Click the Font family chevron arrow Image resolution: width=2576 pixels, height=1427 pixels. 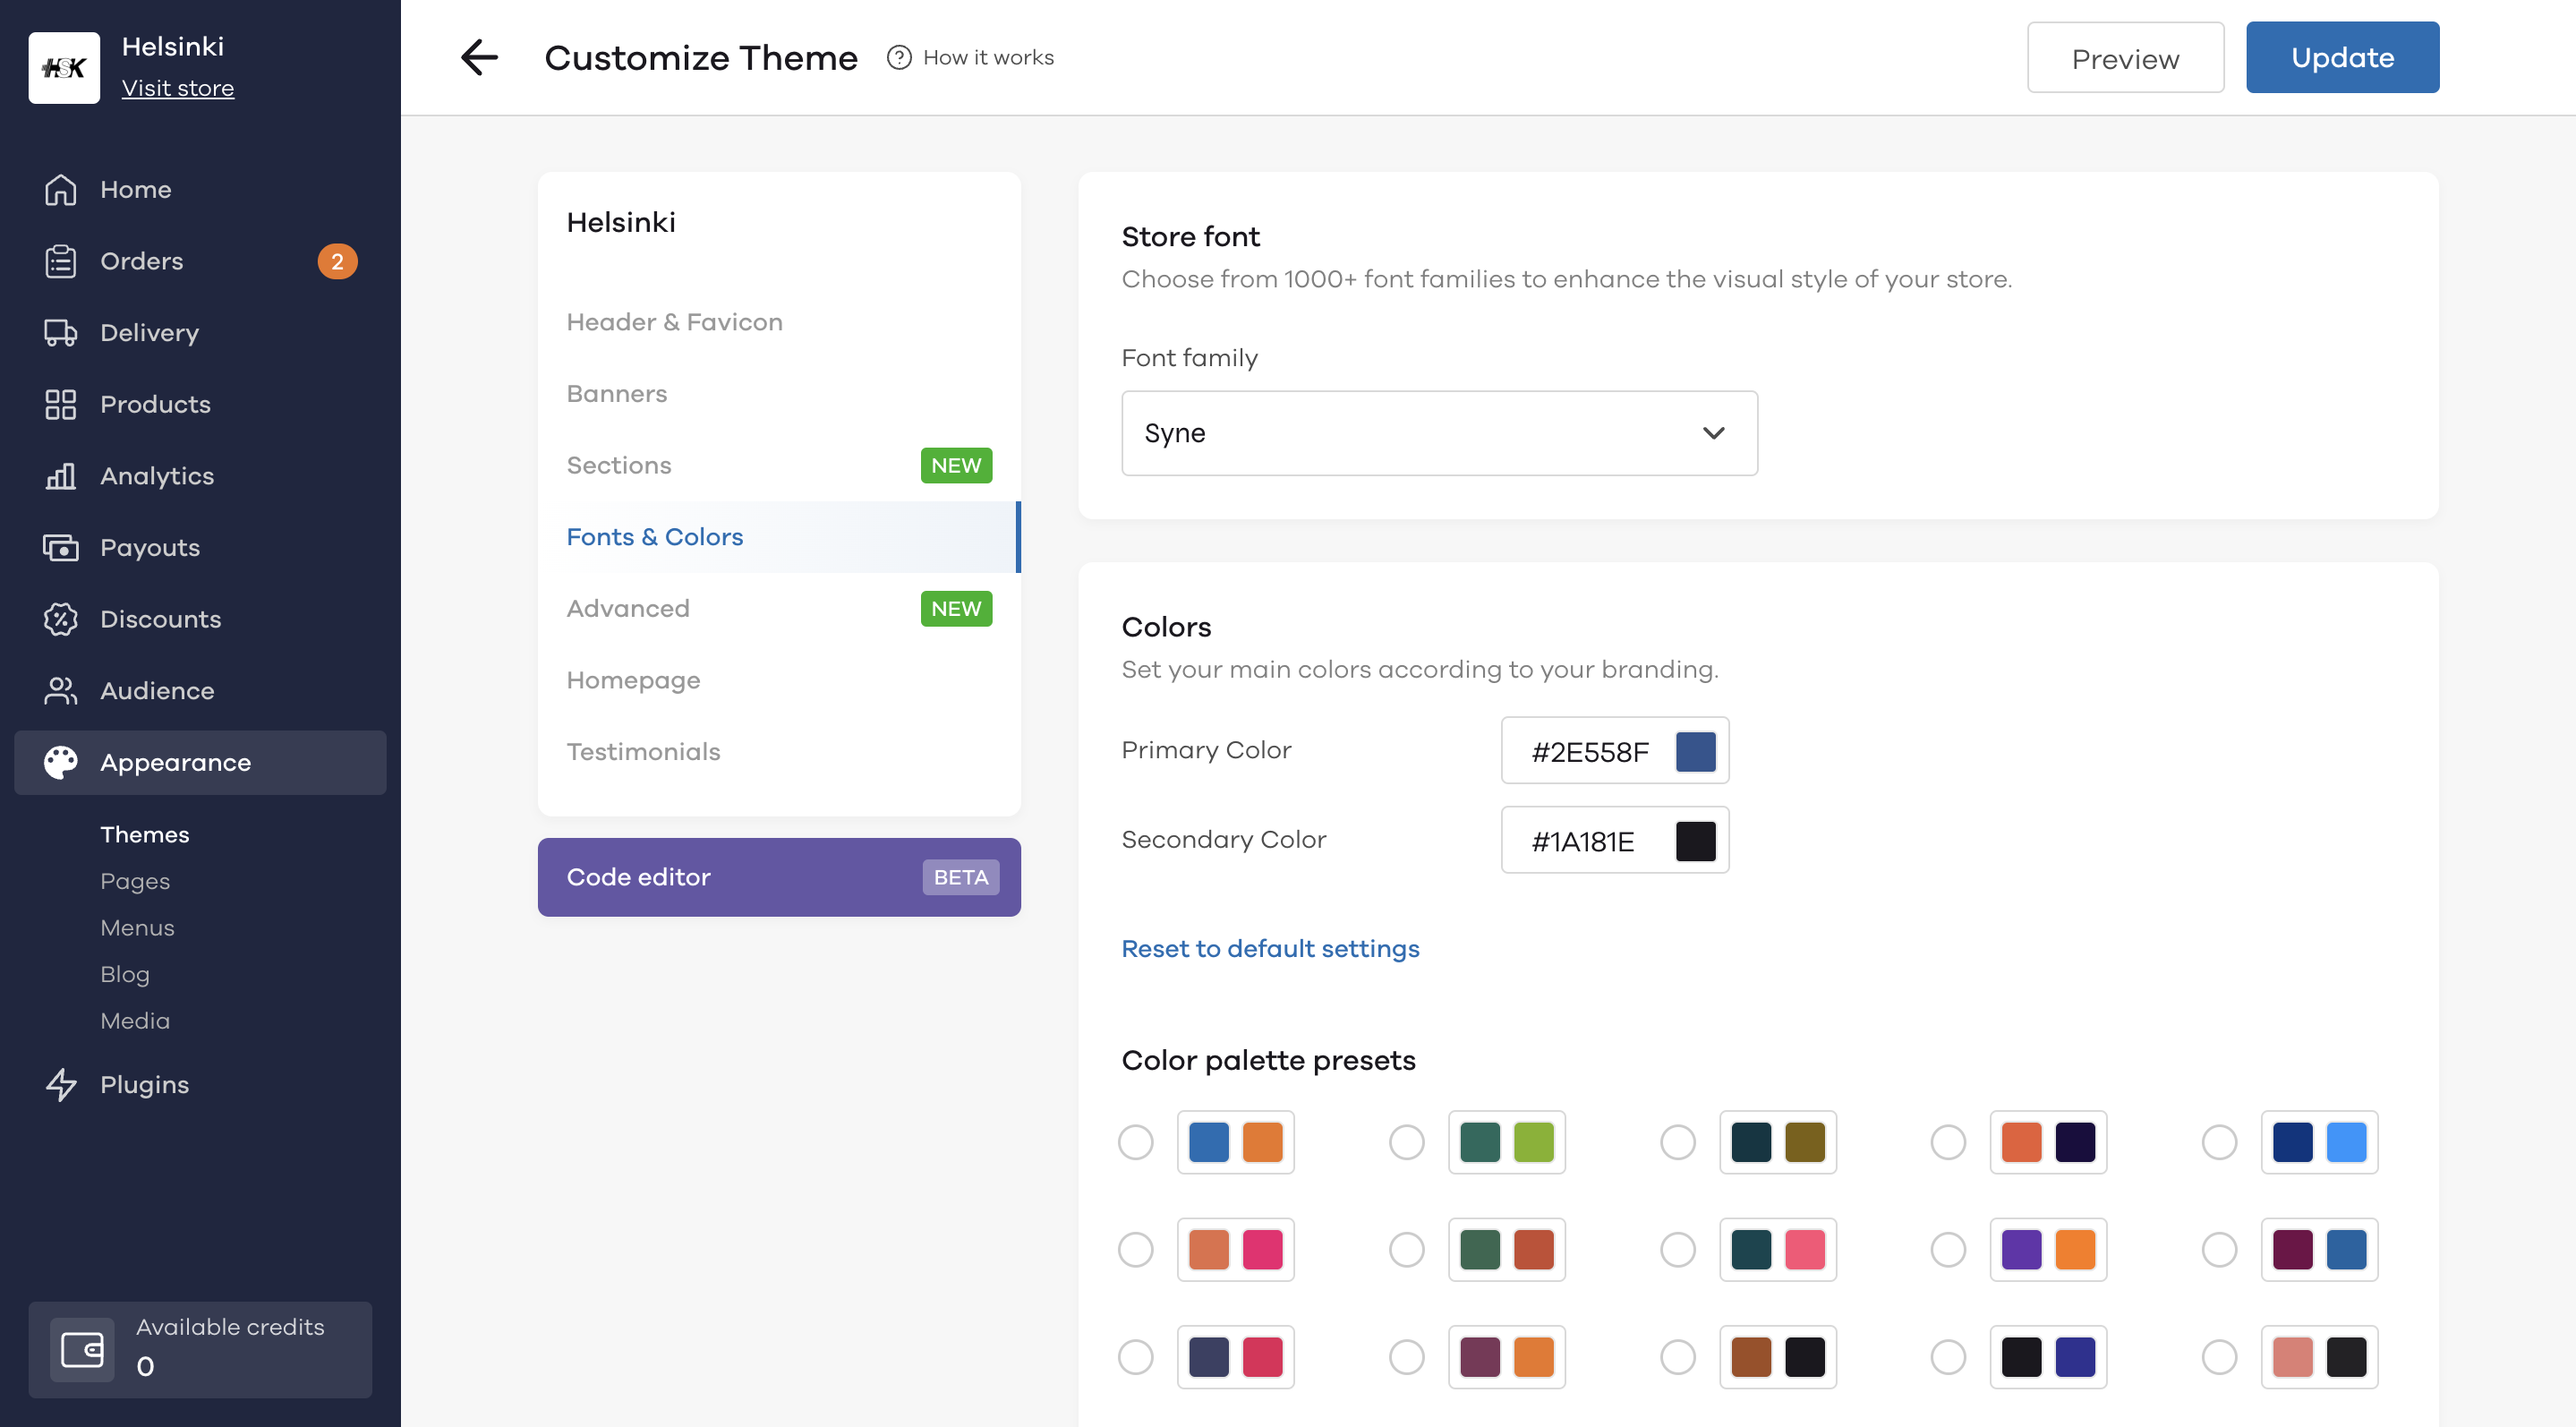coord(1713,433)
